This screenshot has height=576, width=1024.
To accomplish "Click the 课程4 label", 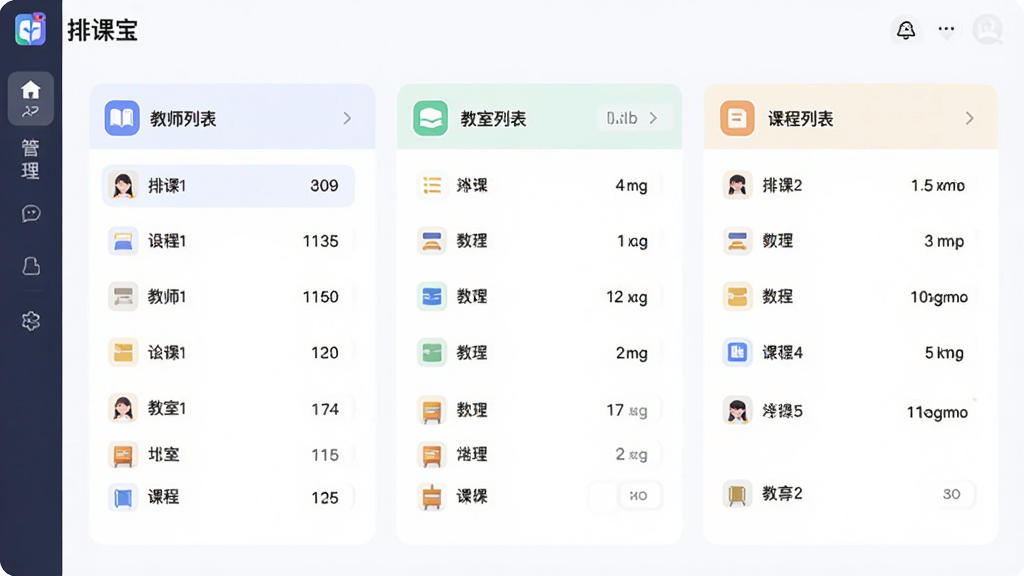I will (782, 353).
